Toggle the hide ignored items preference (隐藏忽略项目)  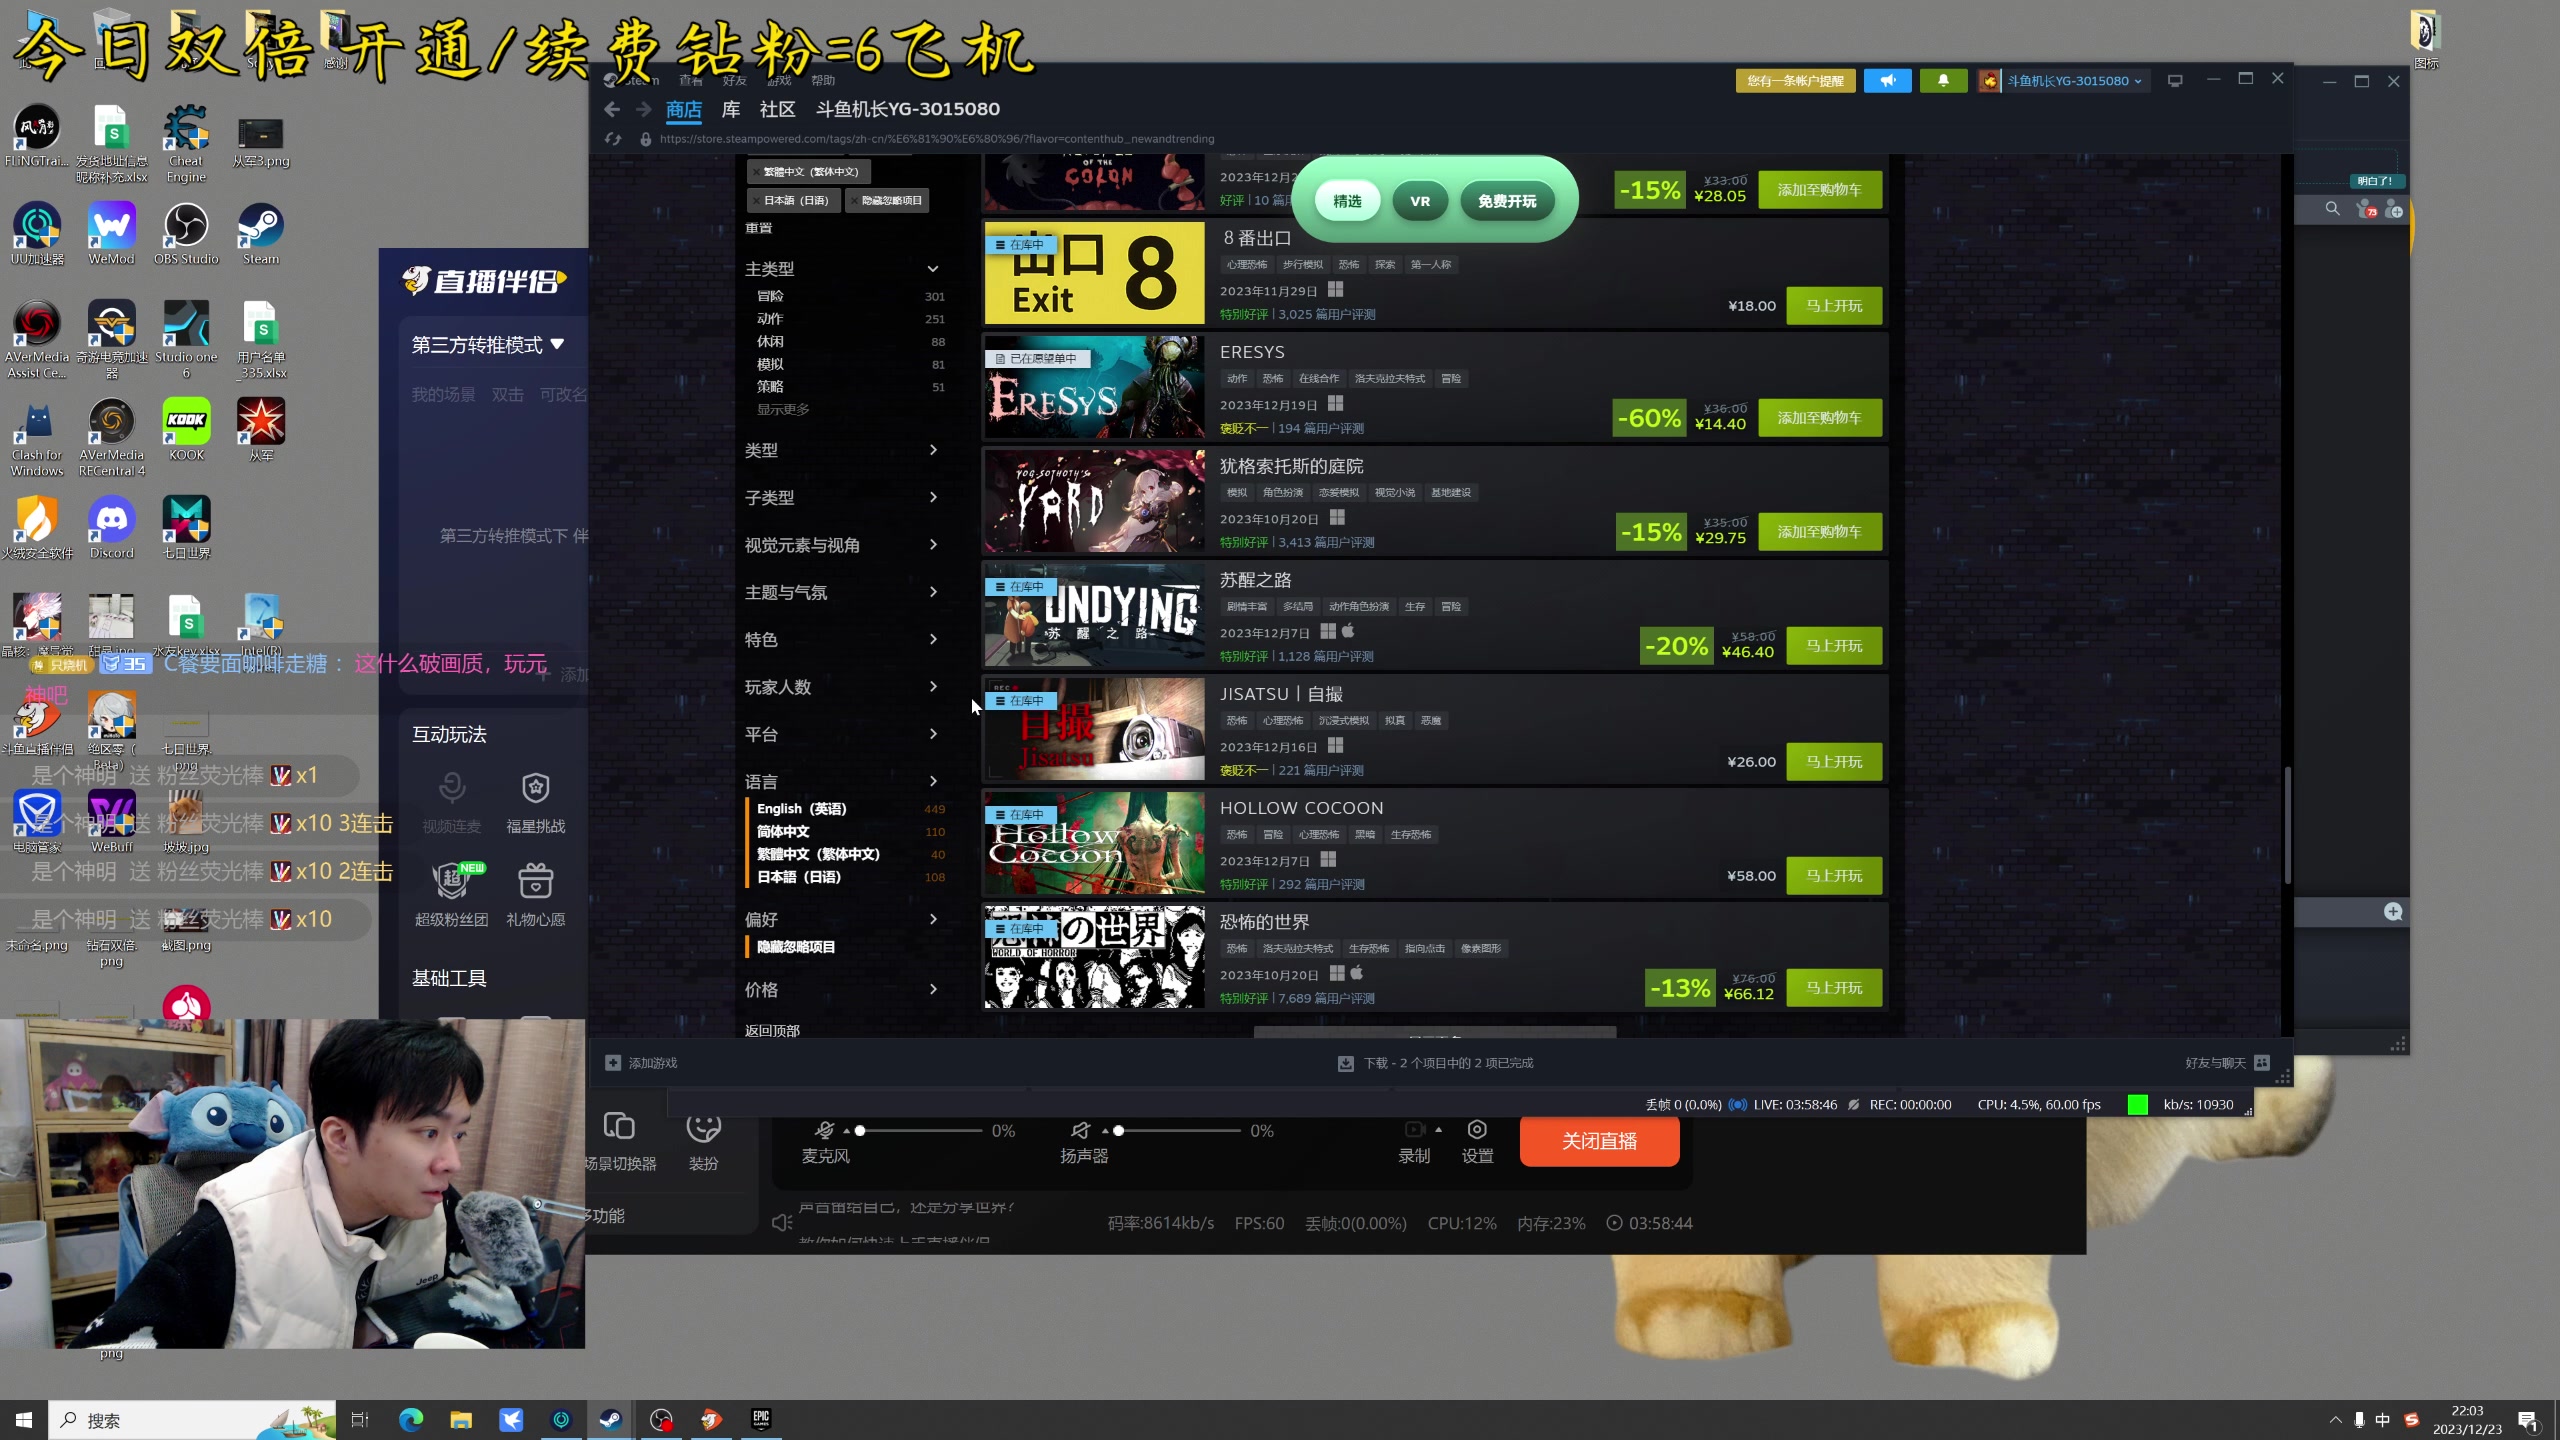click(x=795, y=946)
